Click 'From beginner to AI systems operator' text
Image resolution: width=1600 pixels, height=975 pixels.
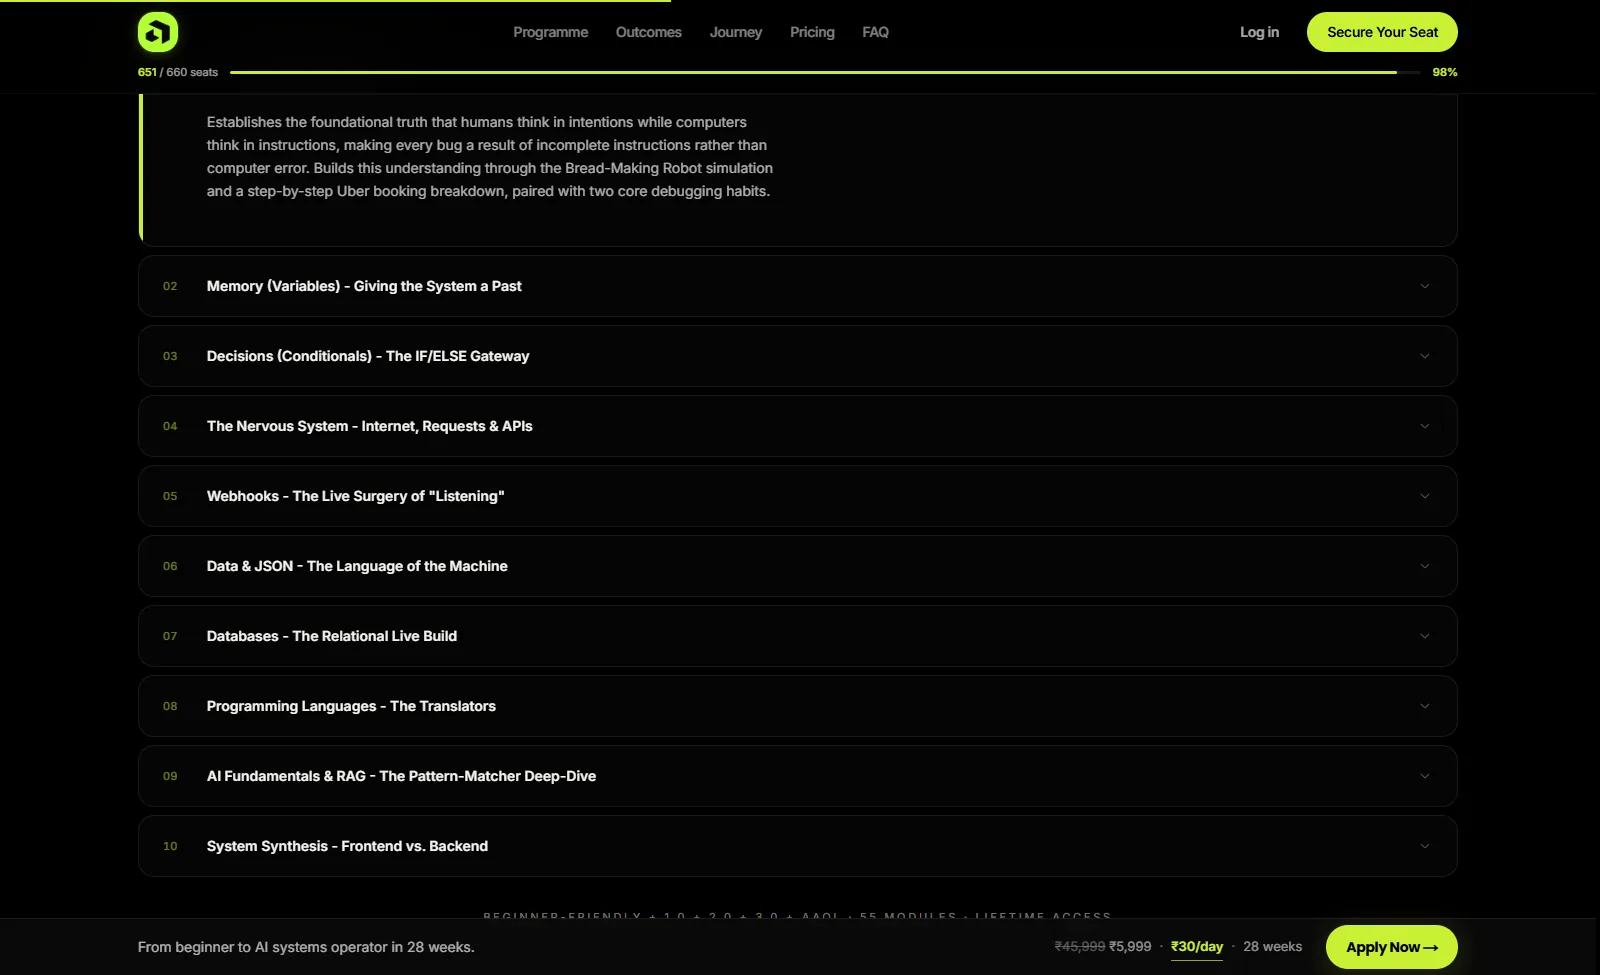pos(306,947)
